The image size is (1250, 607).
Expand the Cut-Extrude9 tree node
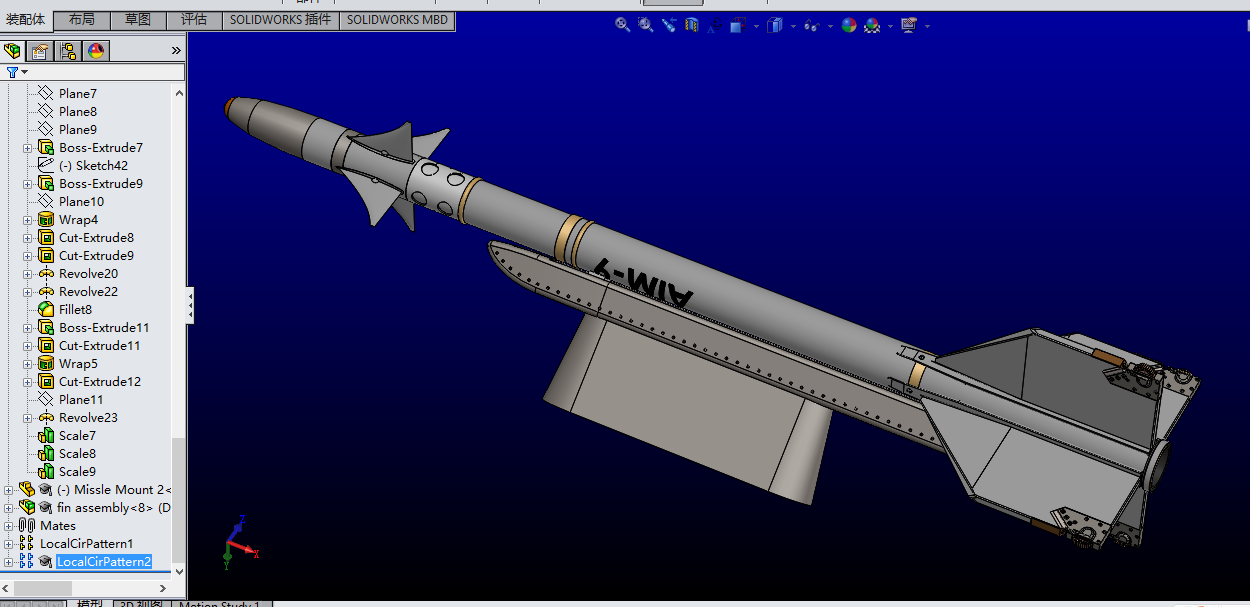tap(28, 256)
